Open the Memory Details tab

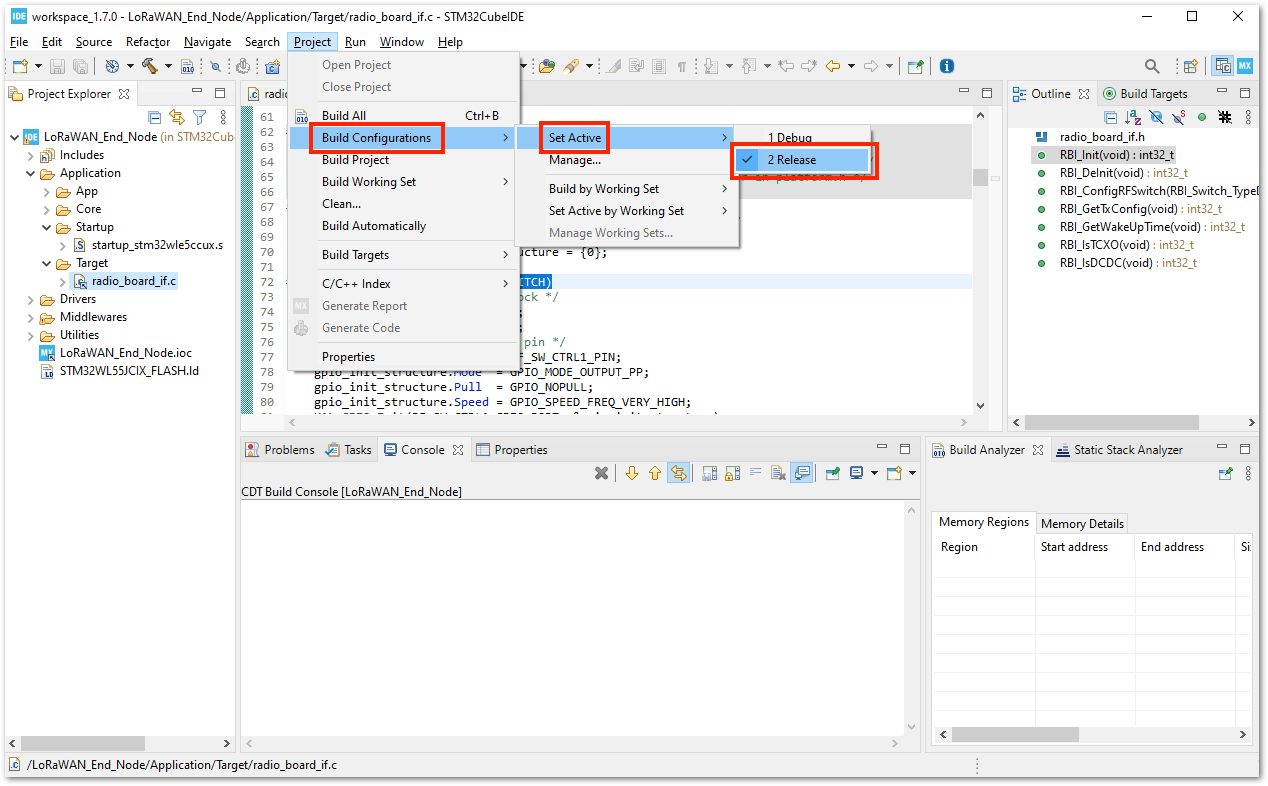(x=1082, y=523)
